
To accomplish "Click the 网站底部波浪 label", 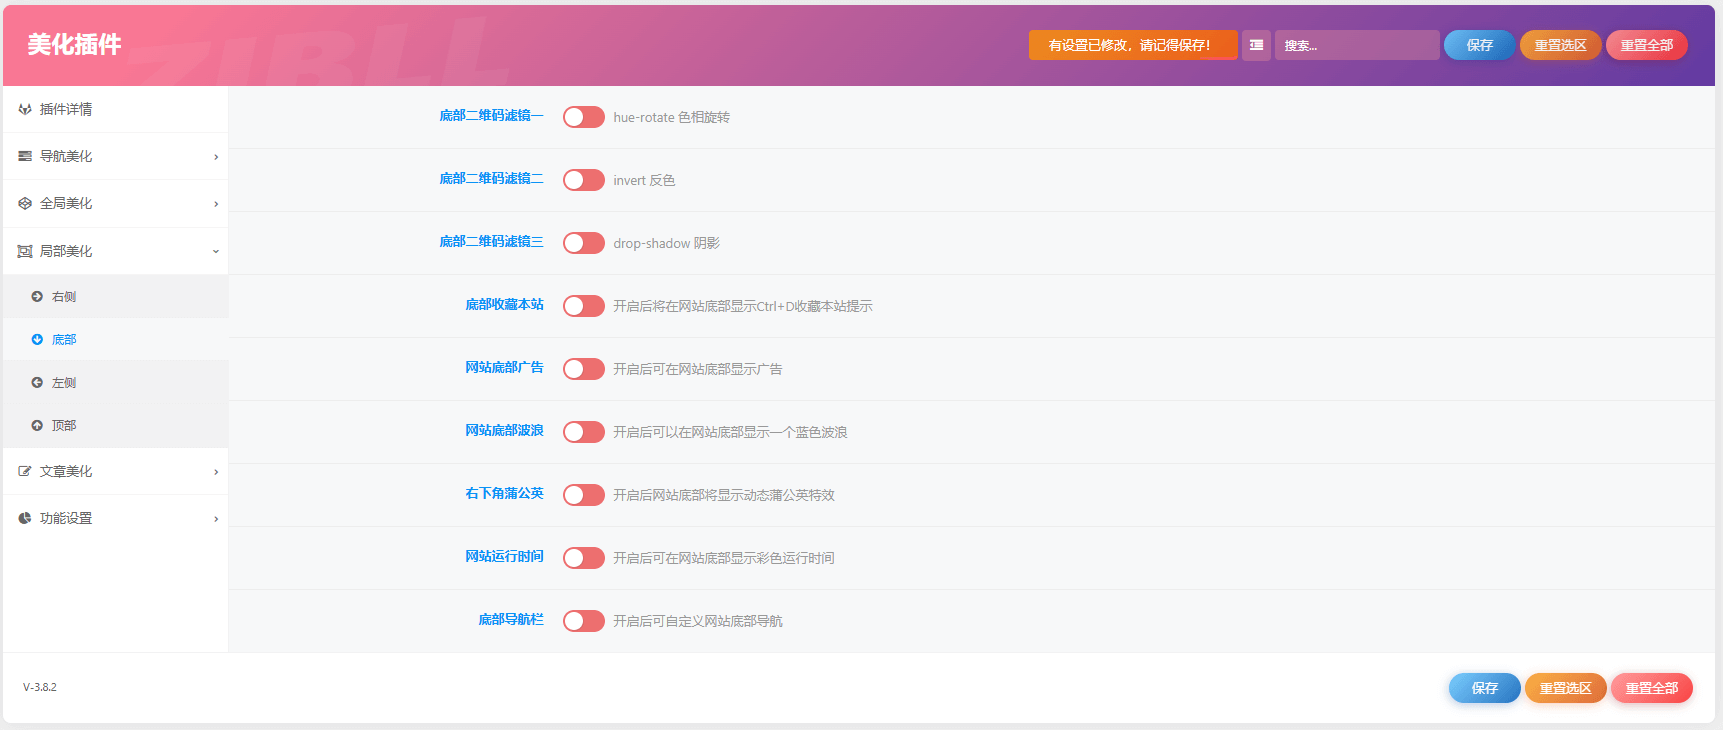I will (x=504, y=431).
